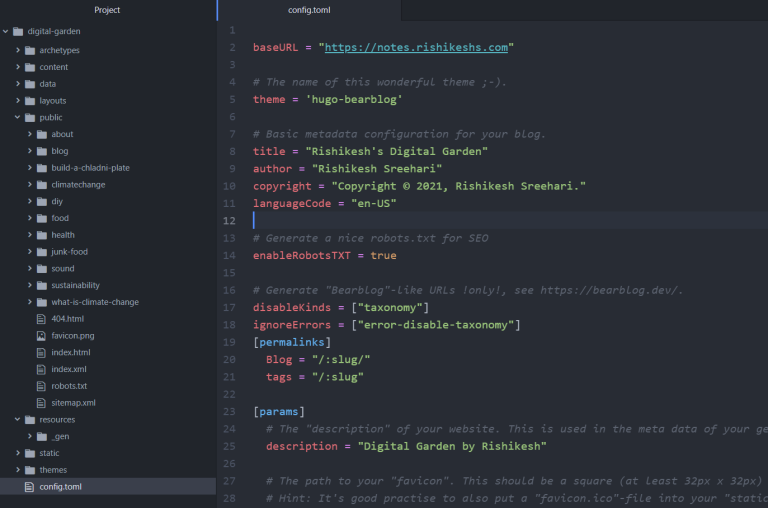This screenshot has height=508, width=768.
Task: Expand the content folder chevron
Action: [x=18, y=67]
